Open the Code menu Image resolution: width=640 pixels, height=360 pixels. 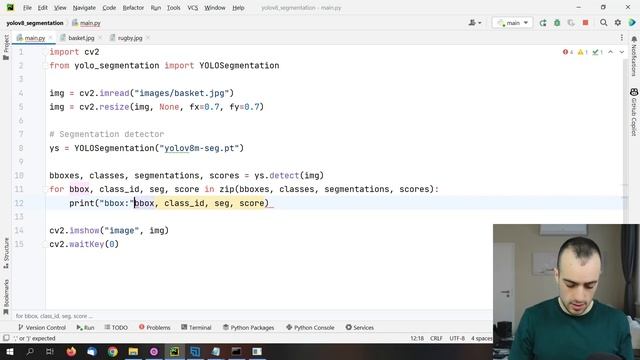click(109, 8)
